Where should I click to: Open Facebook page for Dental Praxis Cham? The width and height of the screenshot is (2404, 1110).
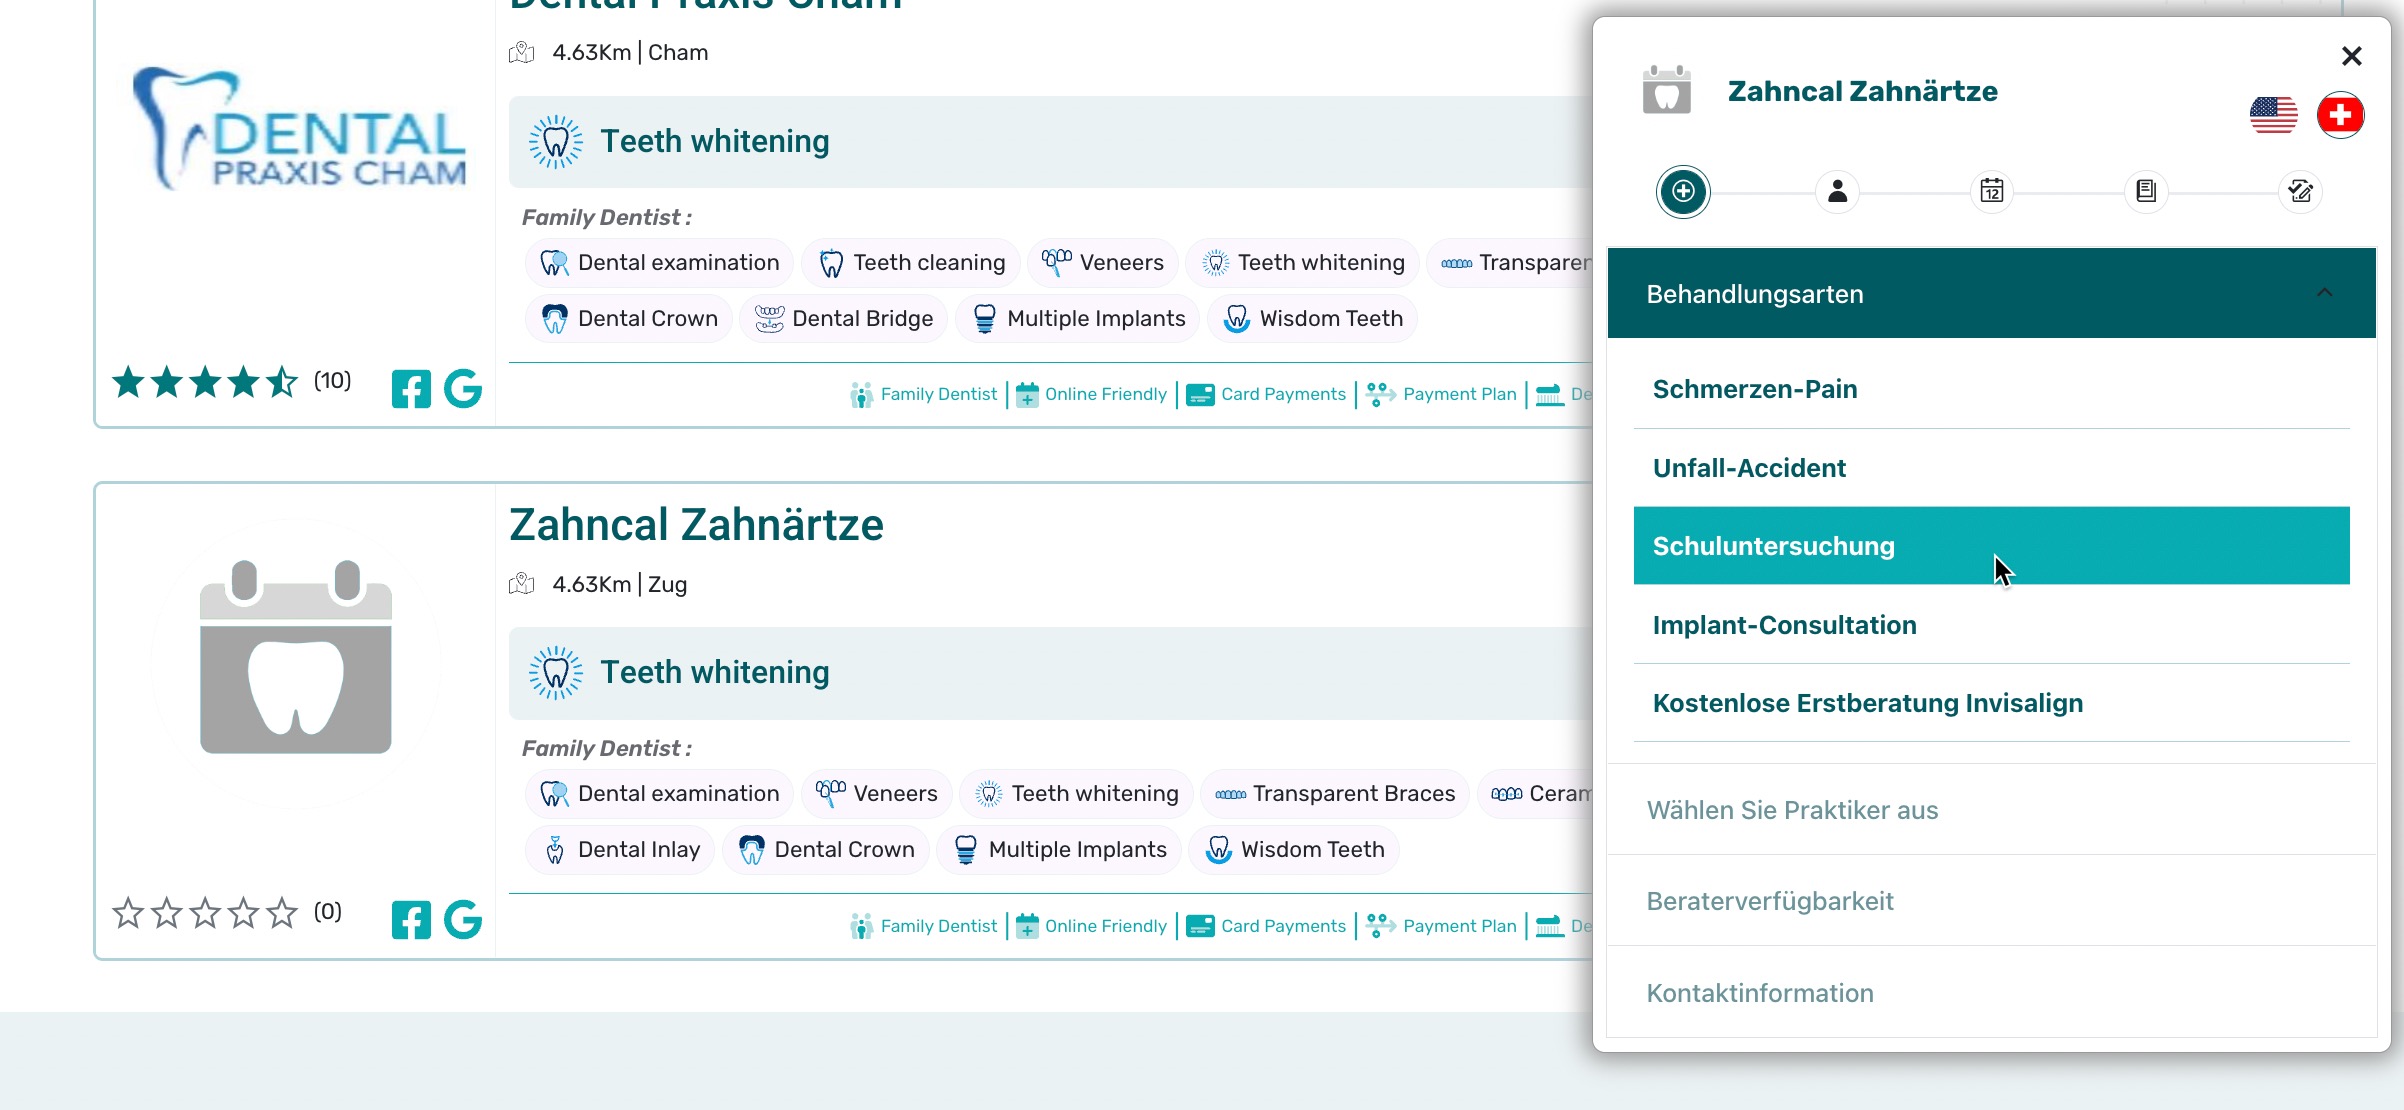(x=411, y=389)
